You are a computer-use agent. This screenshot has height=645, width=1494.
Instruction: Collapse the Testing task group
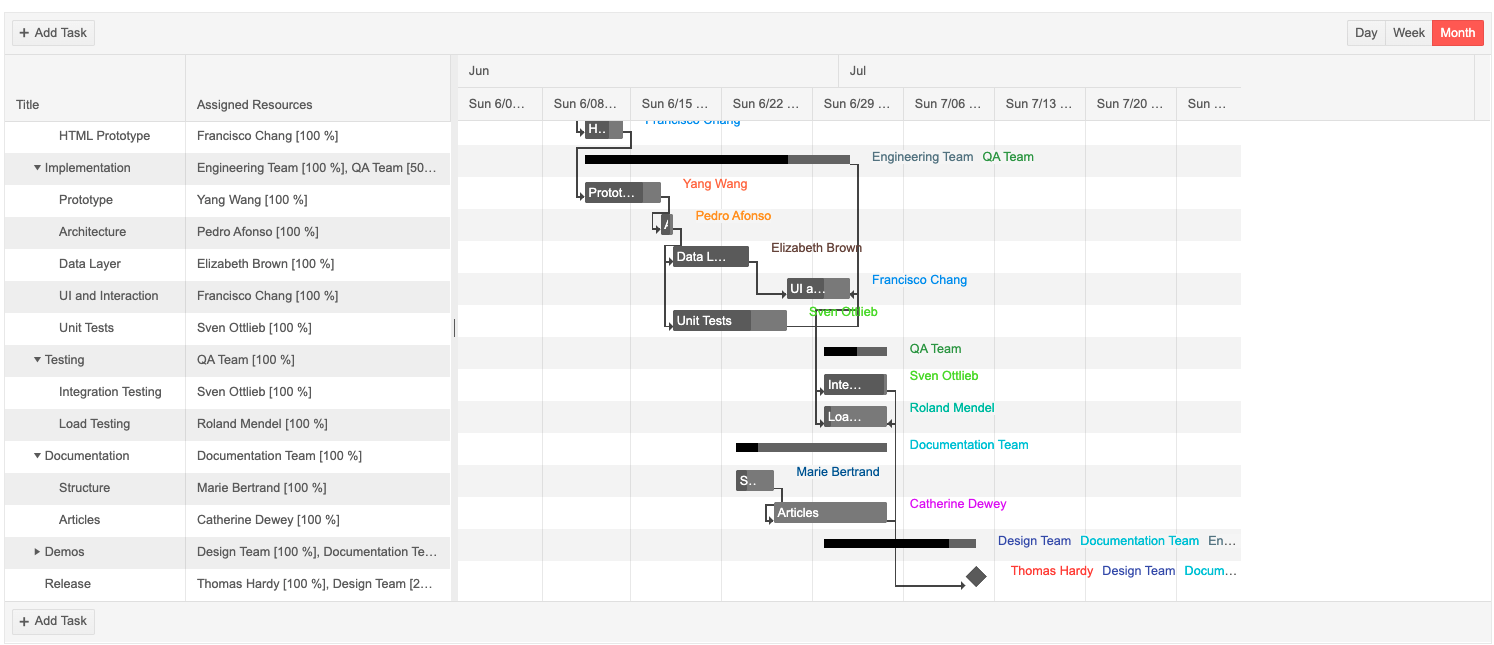(38, 360)
